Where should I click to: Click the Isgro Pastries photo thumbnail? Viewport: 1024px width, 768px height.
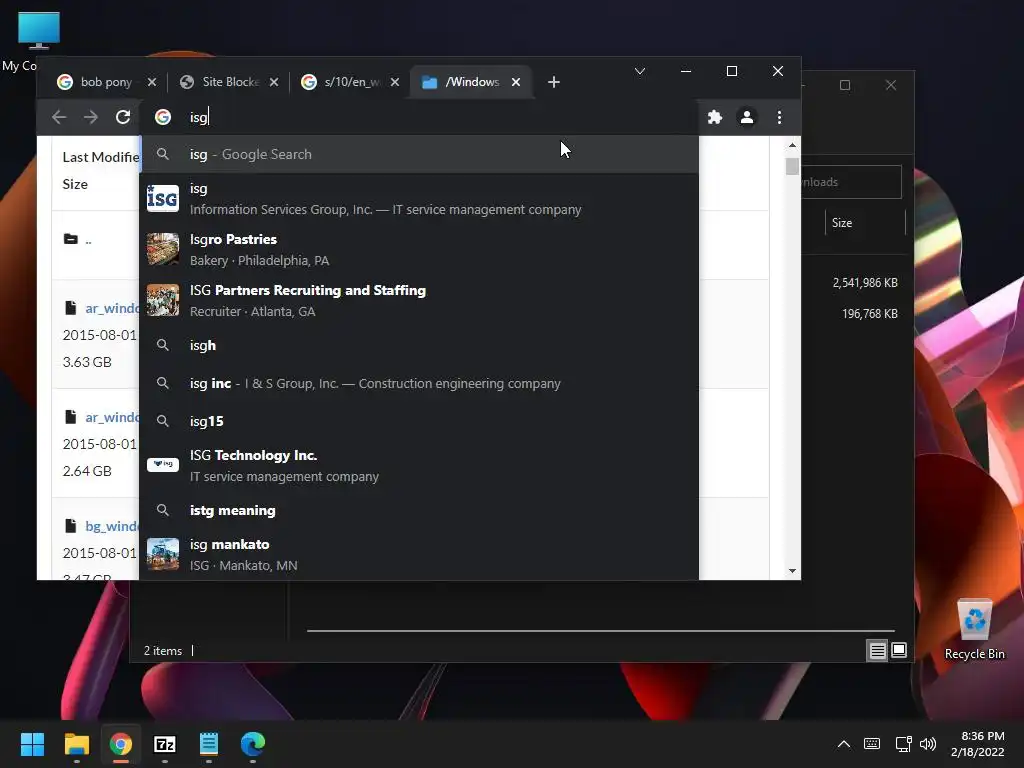[x=163, y=249]
